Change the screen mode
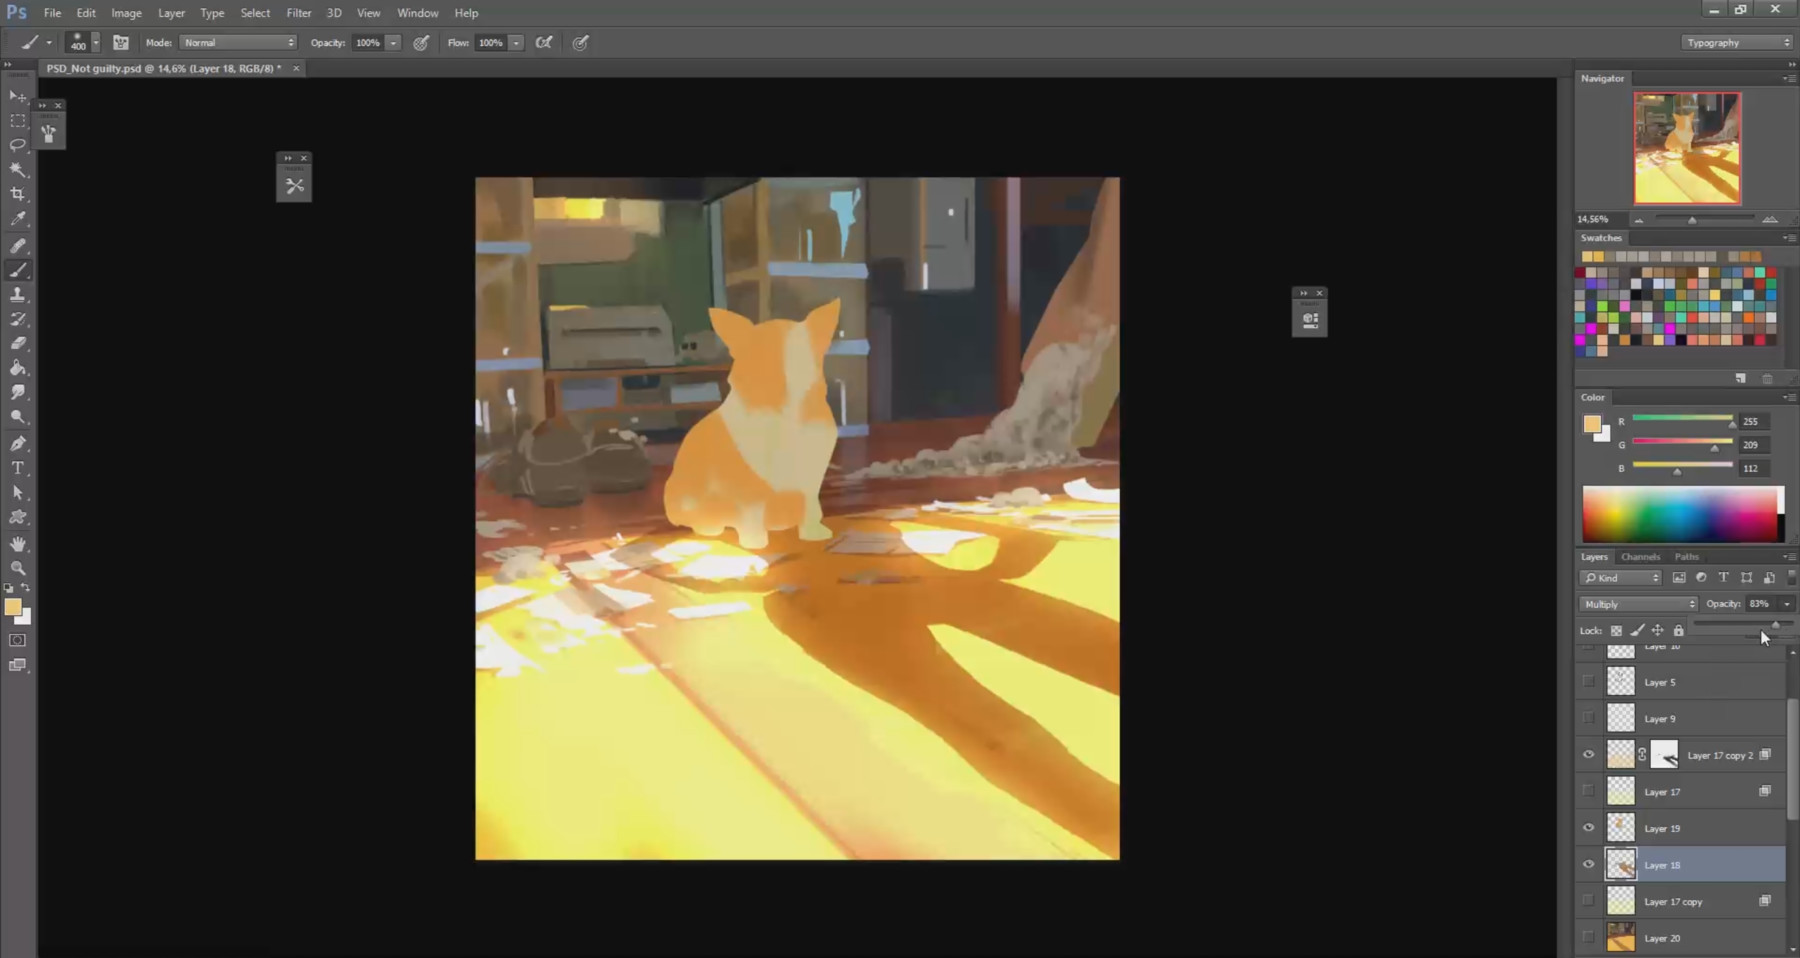 tap(18, 665)
